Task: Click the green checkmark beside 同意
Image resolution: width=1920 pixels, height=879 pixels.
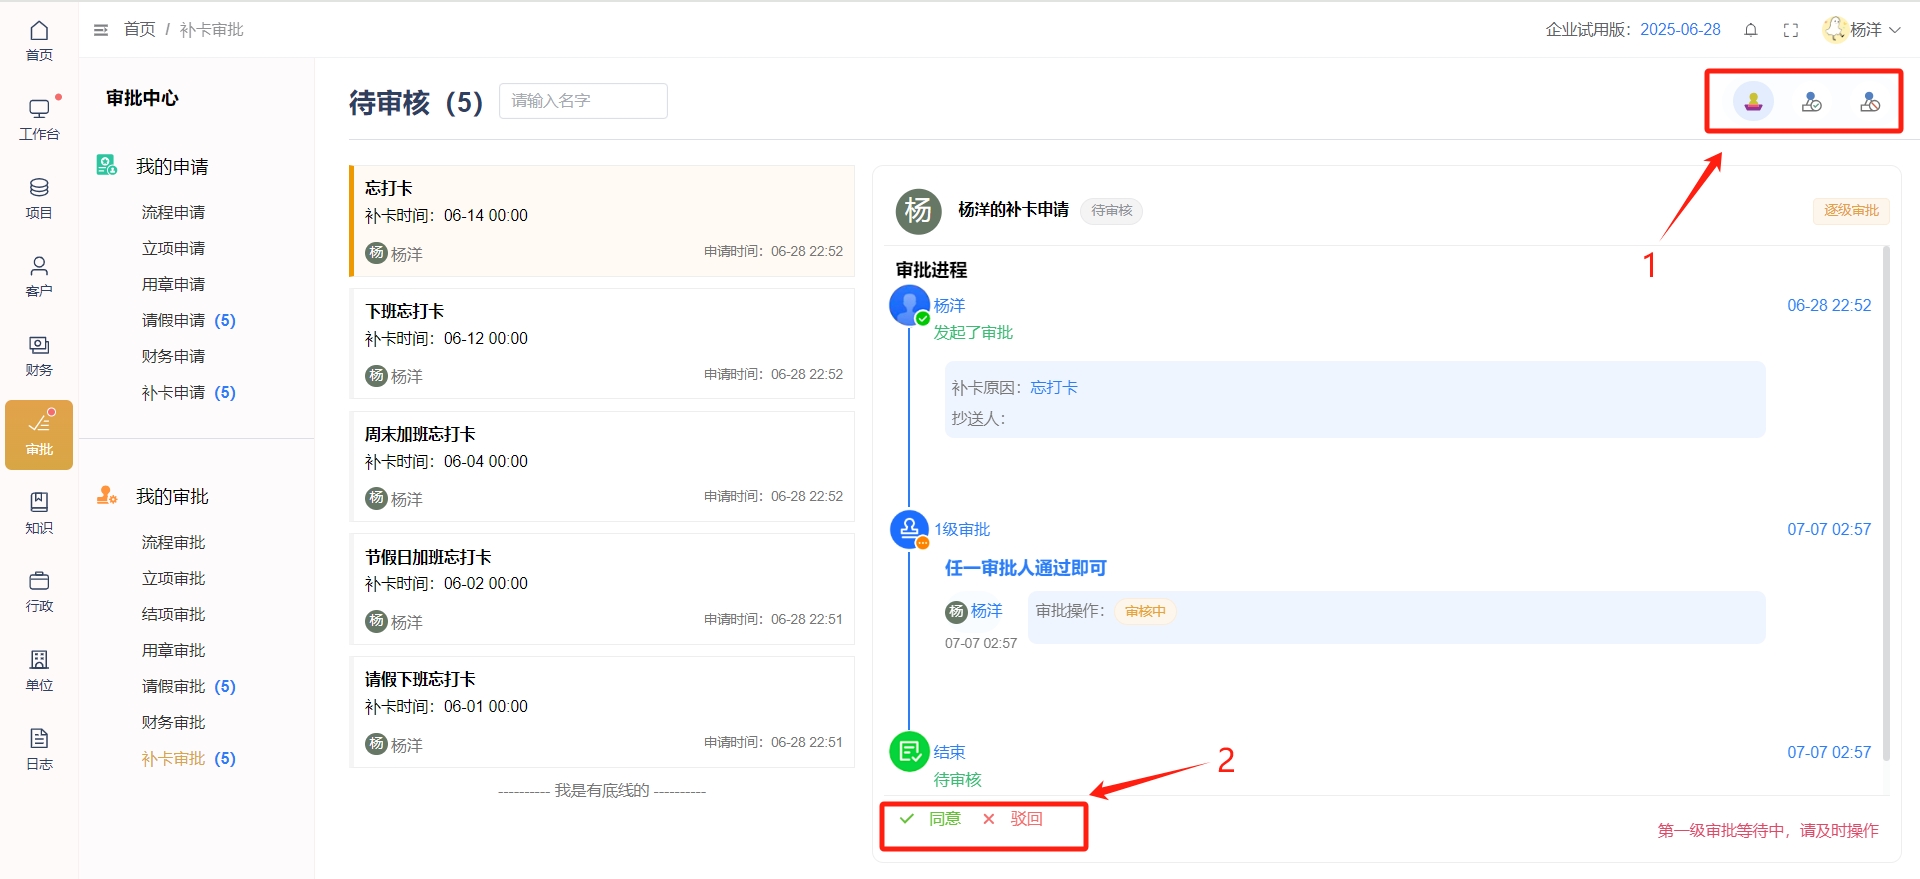Action: (907, 818)
